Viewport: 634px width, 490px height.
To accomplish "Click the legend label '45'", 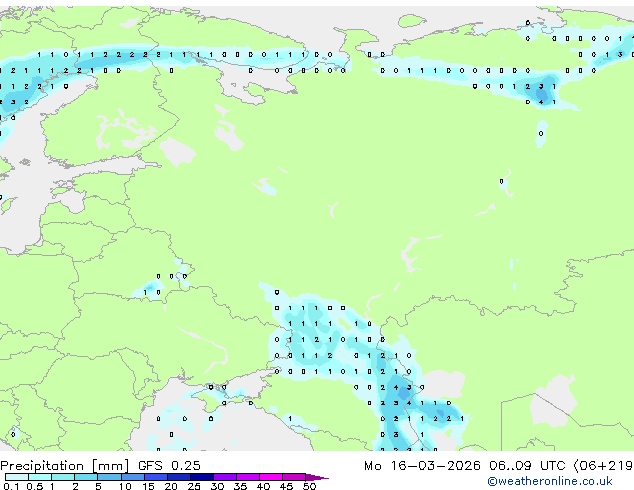I will point(286,486).
